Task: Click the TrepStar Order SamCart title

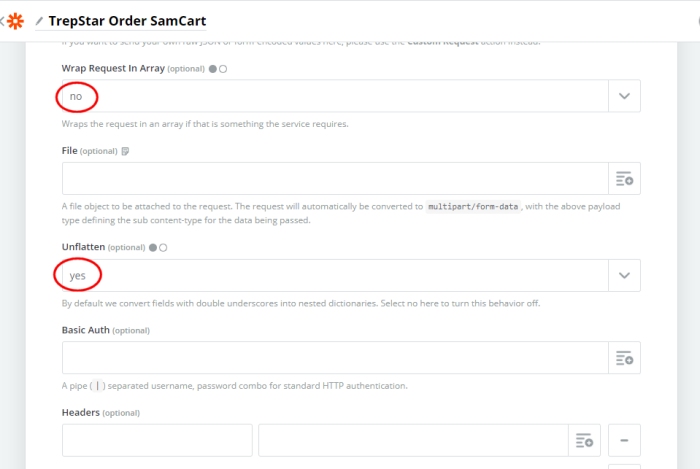Action: (x=127, y=21)
